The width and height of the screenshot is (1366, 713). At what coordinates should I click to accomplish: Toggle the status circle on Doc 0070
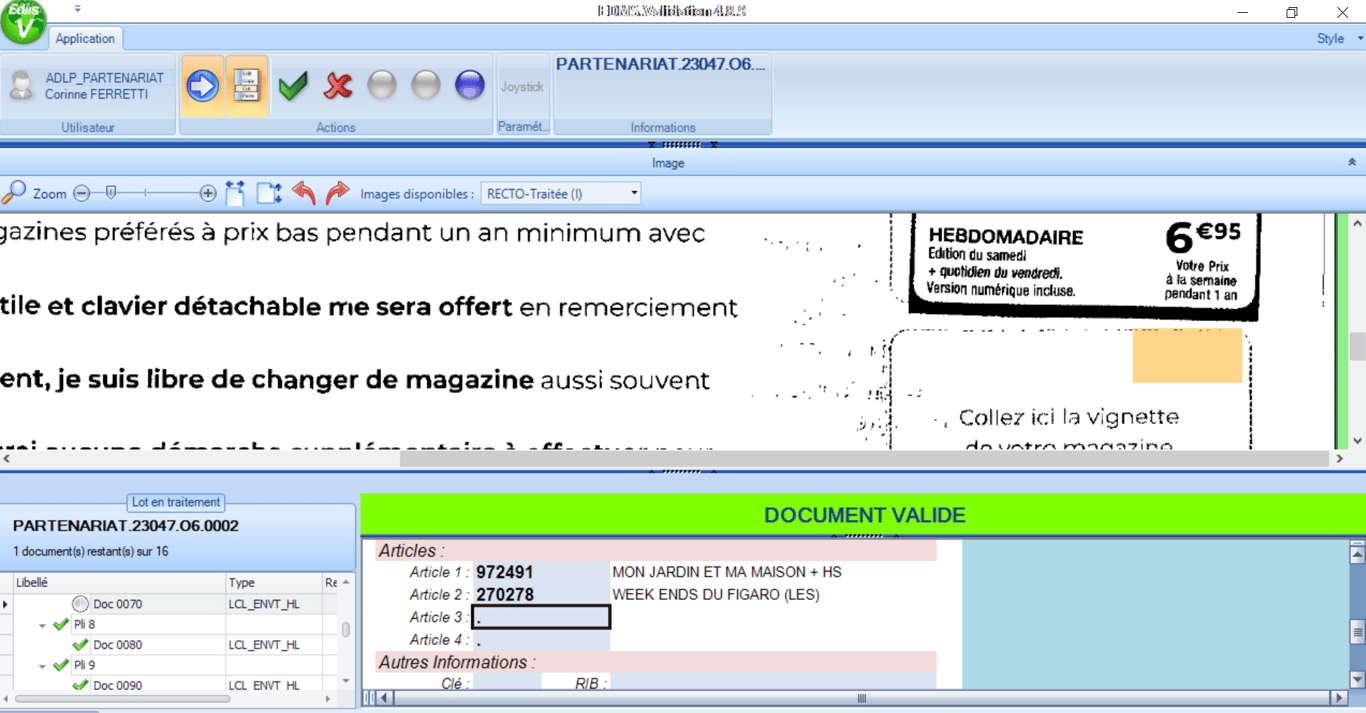[80, 603]
